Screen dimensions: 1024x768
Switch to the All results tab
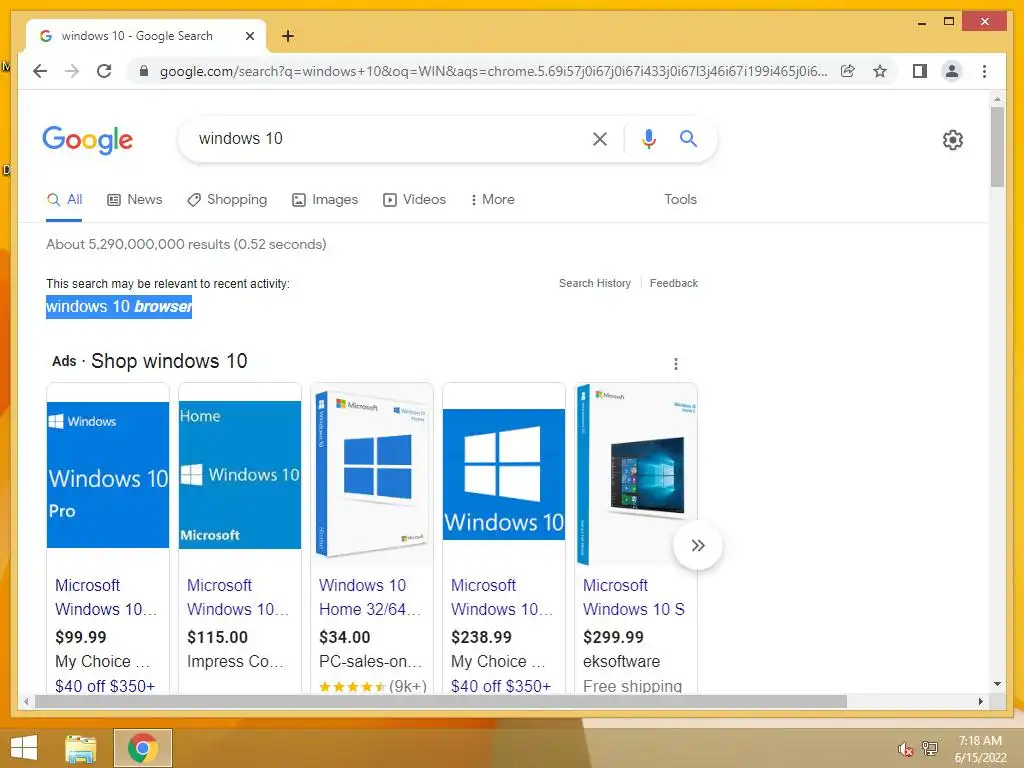click(x=64, y=200)
